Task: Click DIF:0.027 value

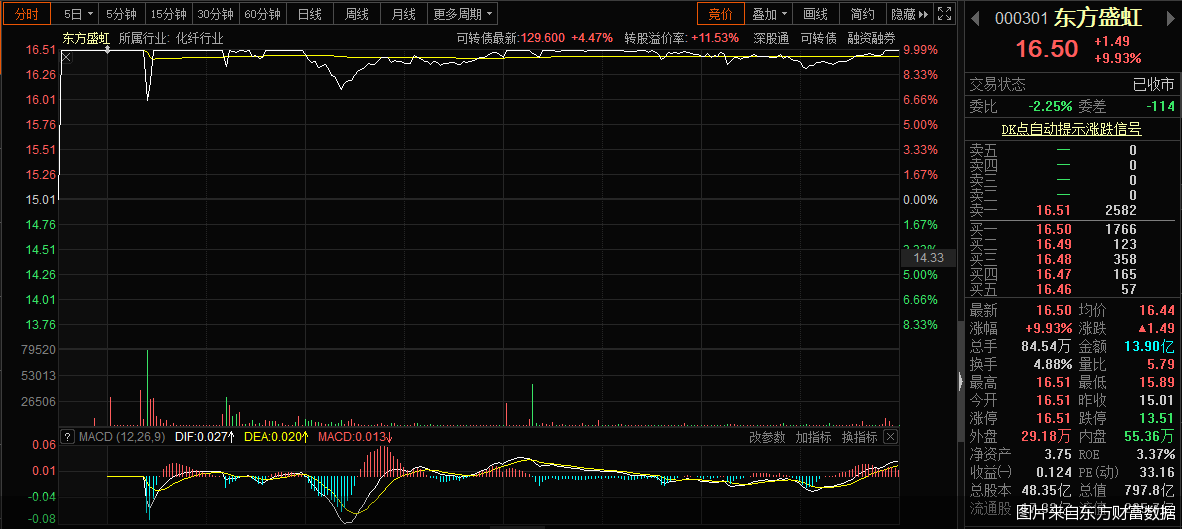Action: (x=205, y=437)
